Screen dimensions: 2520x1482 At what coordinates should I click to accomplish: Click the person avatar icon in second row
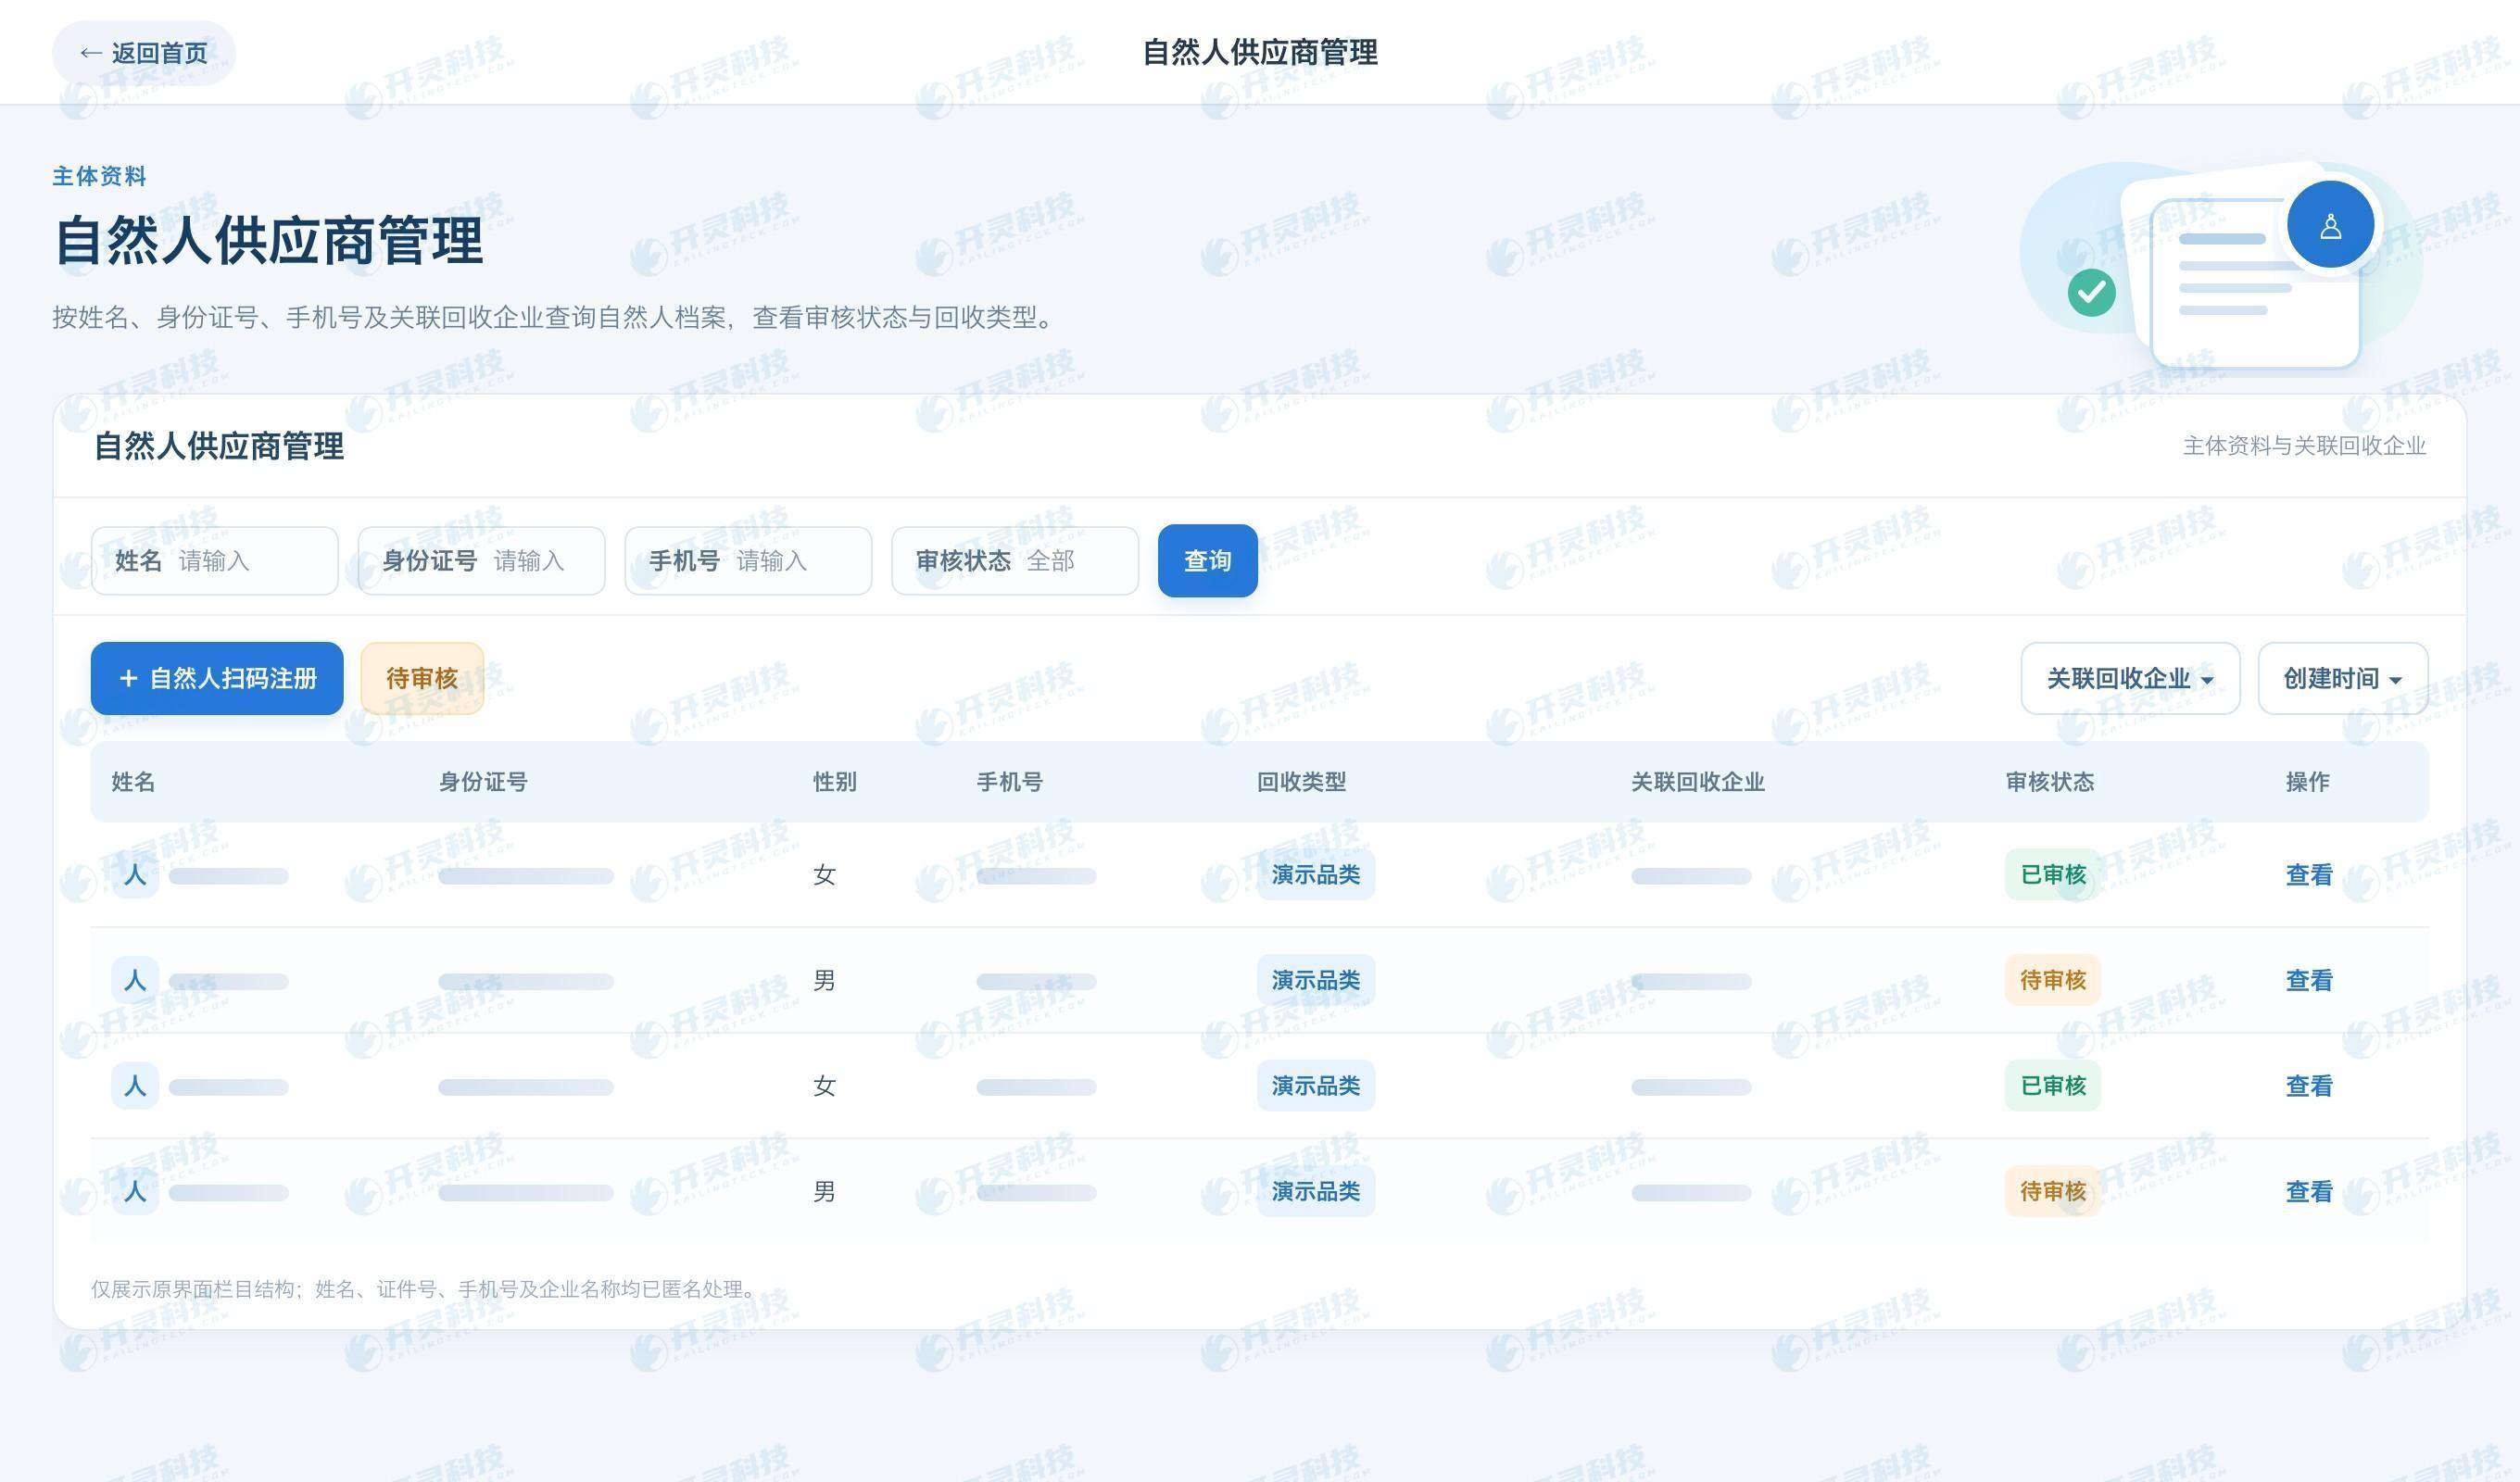pyautogui.click(x=135, y=981)
